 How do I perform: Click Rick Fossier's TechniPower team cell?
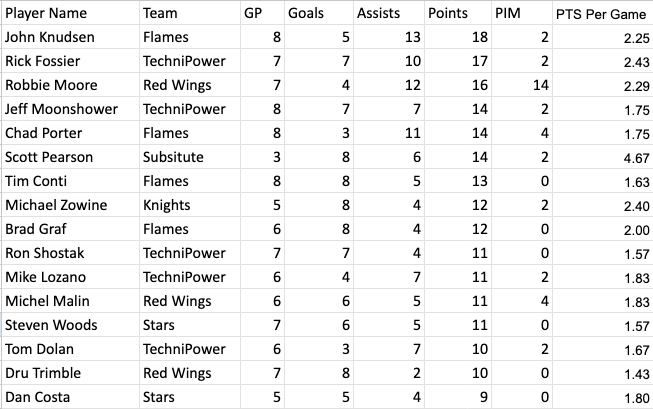pyautogui.click(x=190, y=61)
